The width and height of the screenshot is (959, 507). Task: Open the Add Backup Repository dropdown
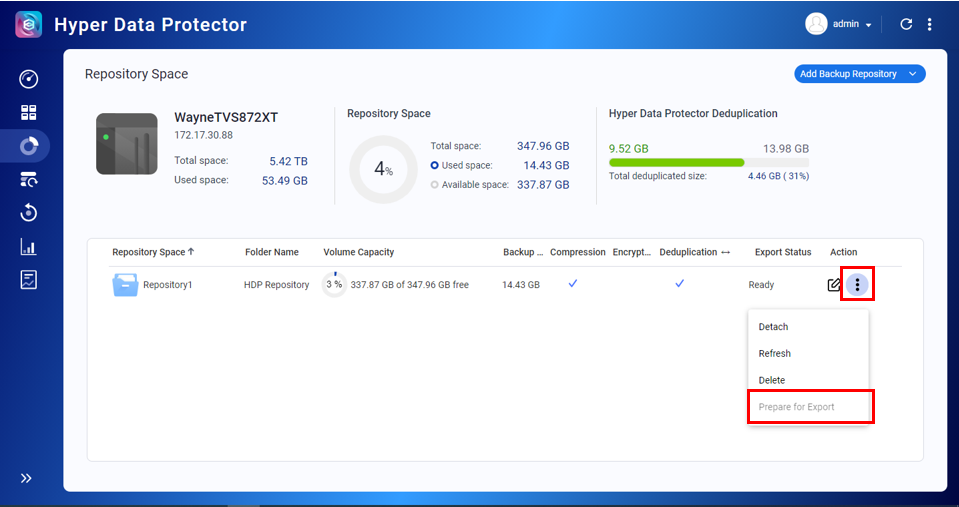coord(860,74)
